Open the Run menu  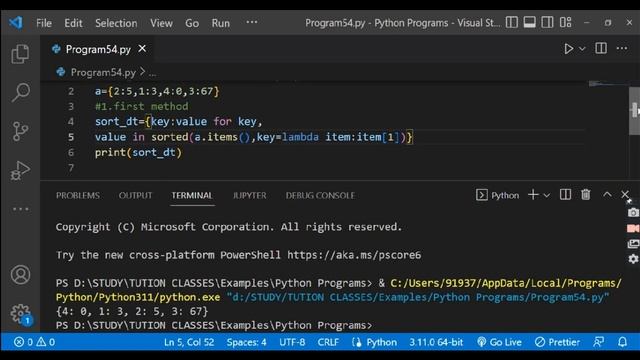(x=220, y=23)
